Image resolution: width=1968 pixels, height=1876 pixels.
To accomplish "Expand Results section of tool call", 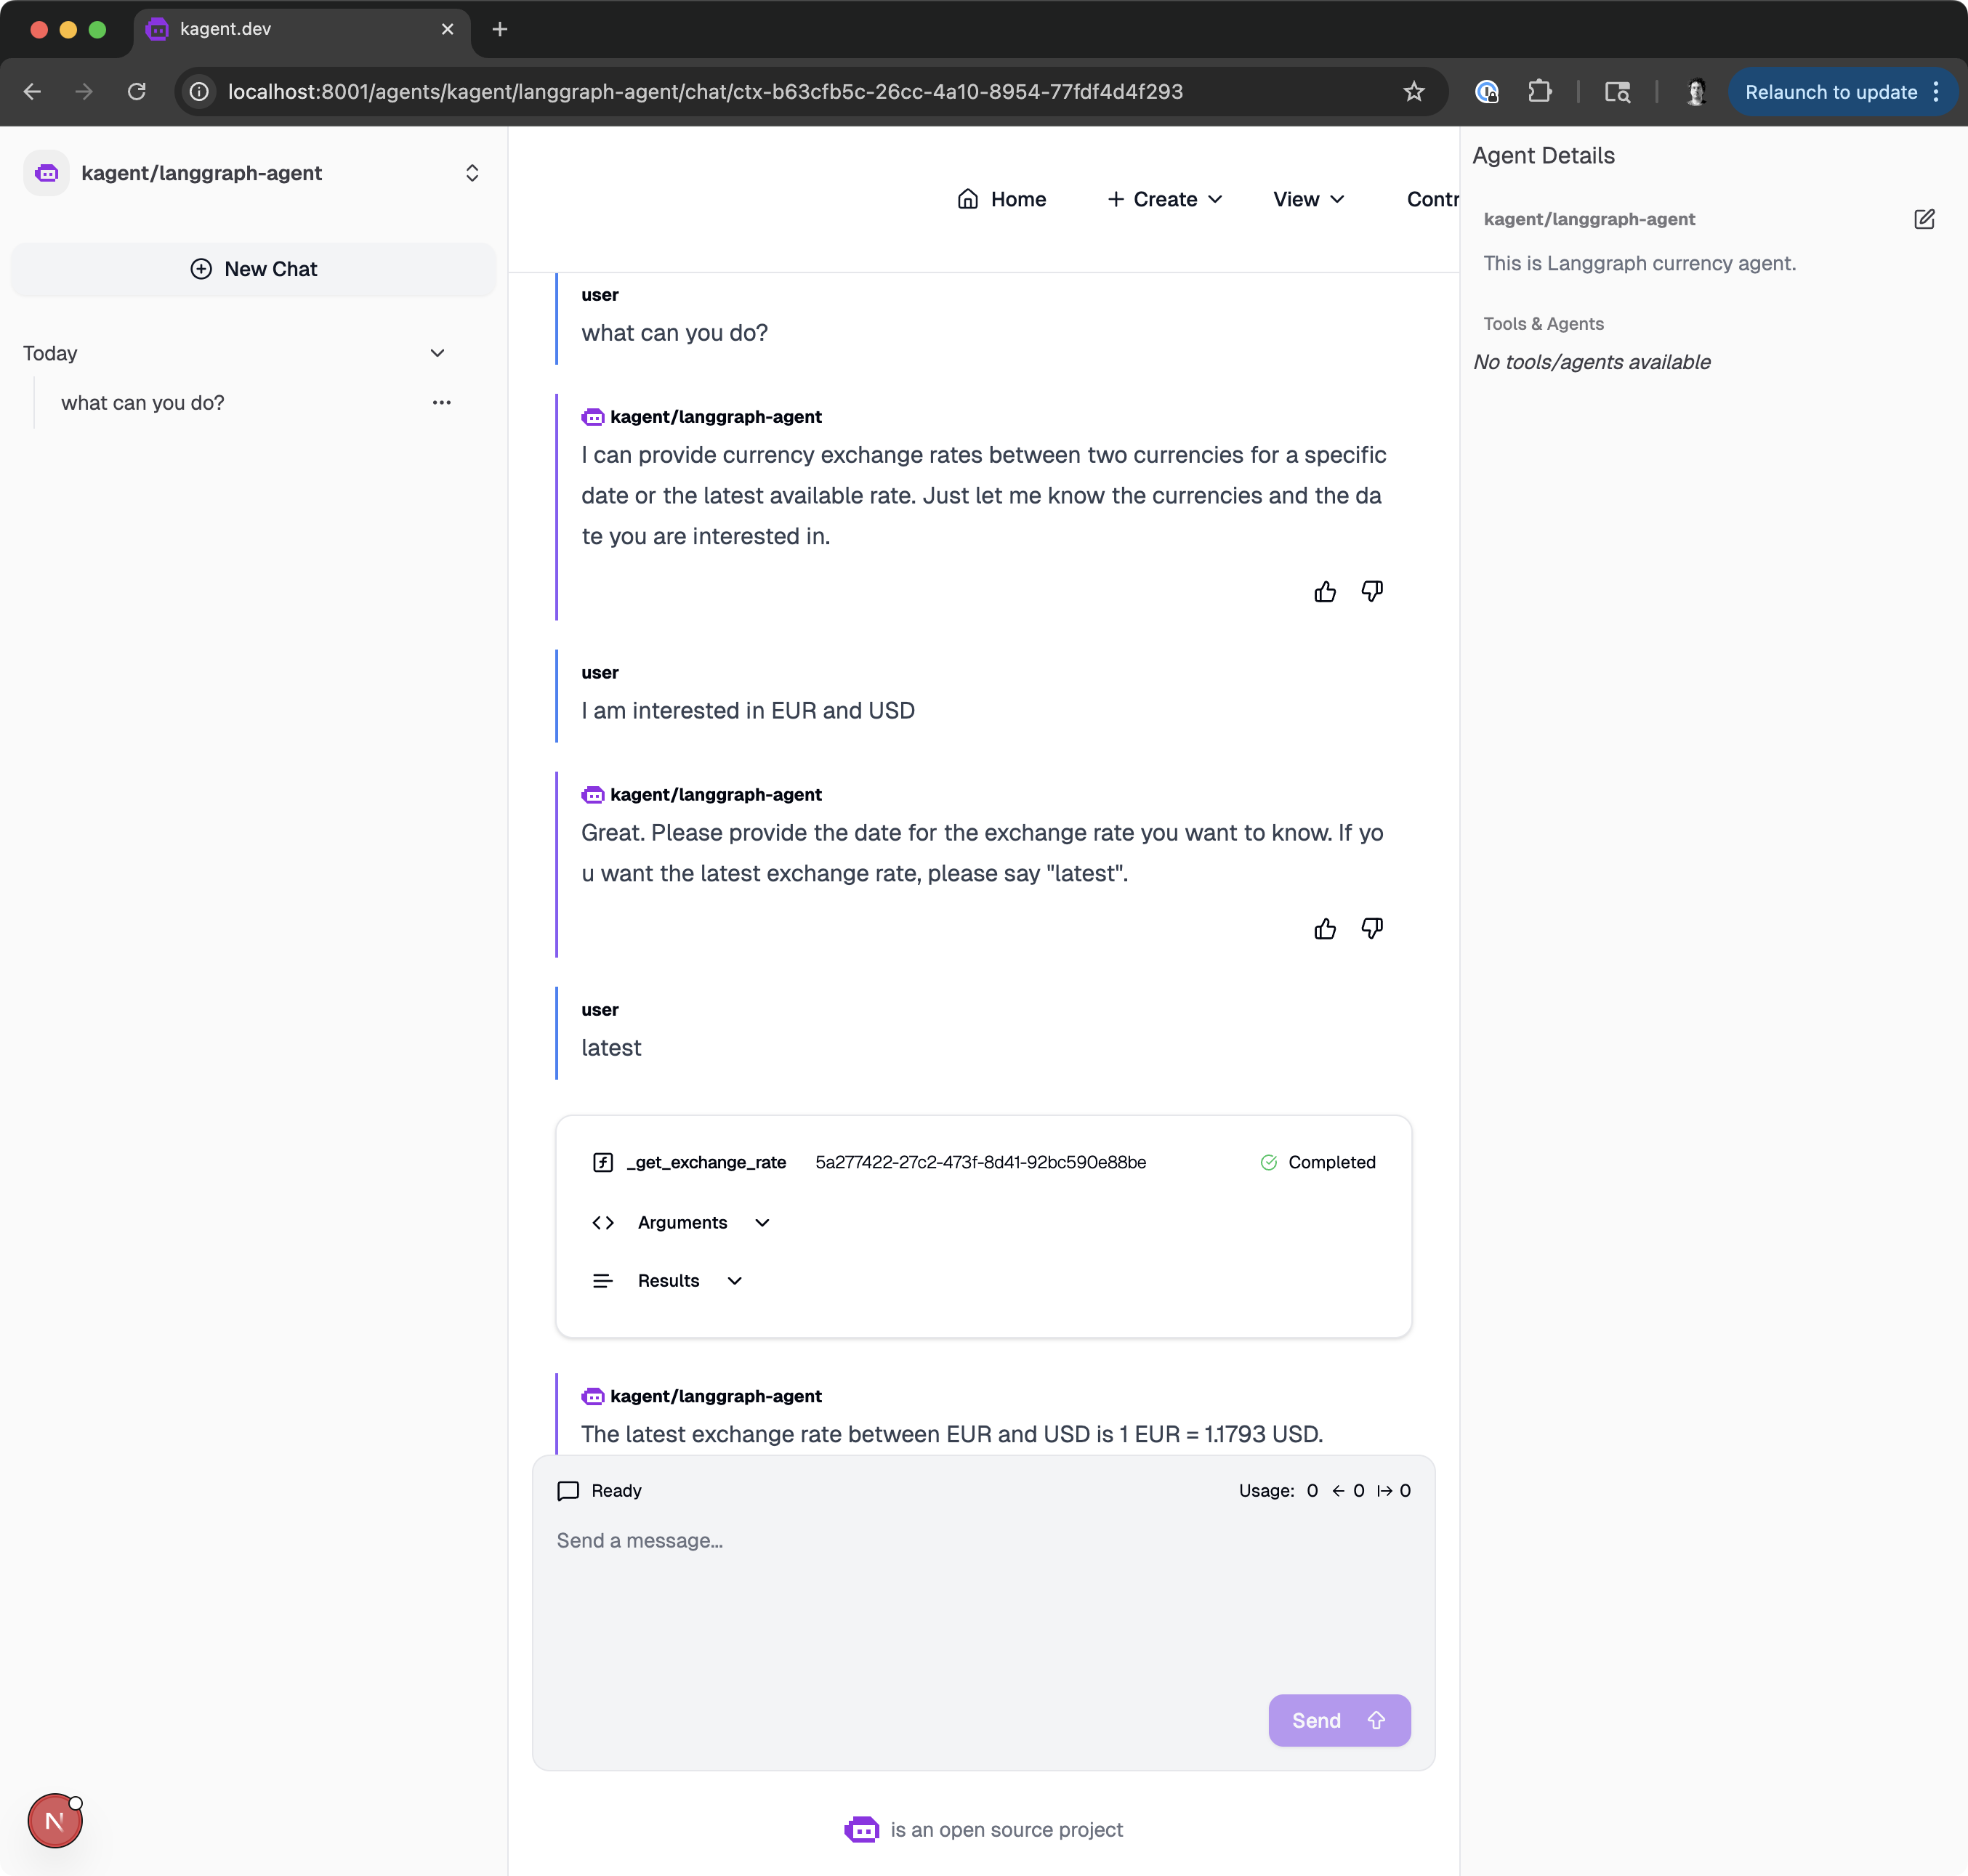I will coord(689,1281).
